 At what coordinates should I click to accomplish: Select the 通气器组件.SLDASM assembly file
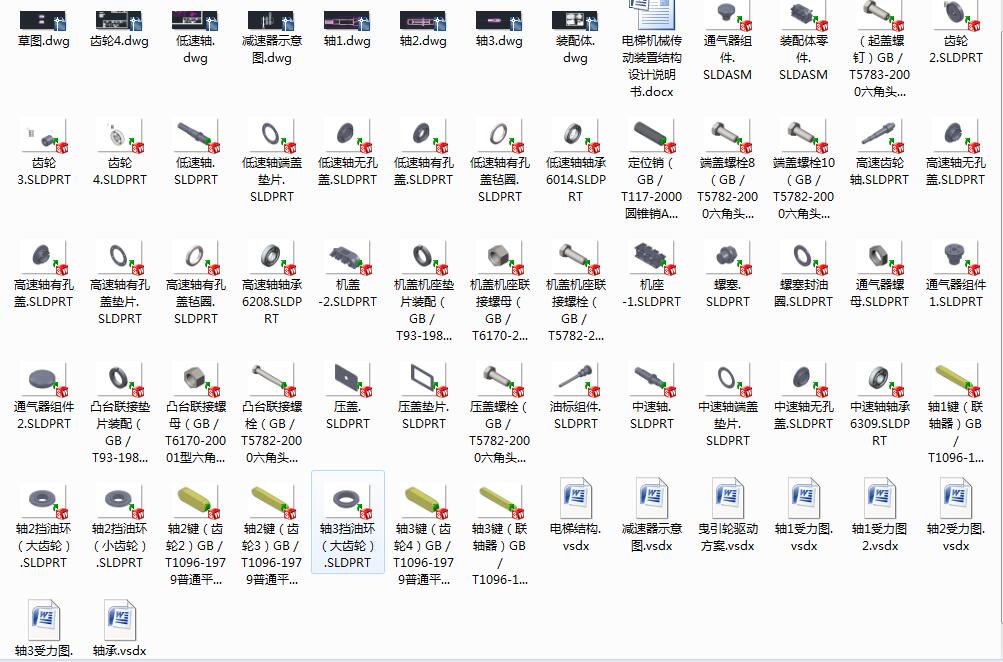click(x=726, y=25)
